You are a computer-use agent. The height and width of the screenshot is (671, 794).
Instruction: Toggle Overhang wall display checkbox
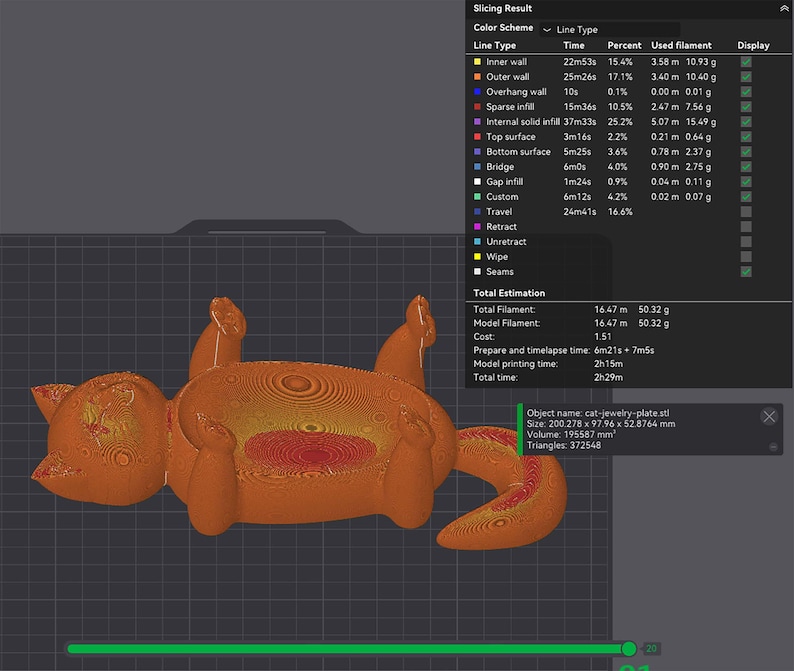[x=746, y=92]
